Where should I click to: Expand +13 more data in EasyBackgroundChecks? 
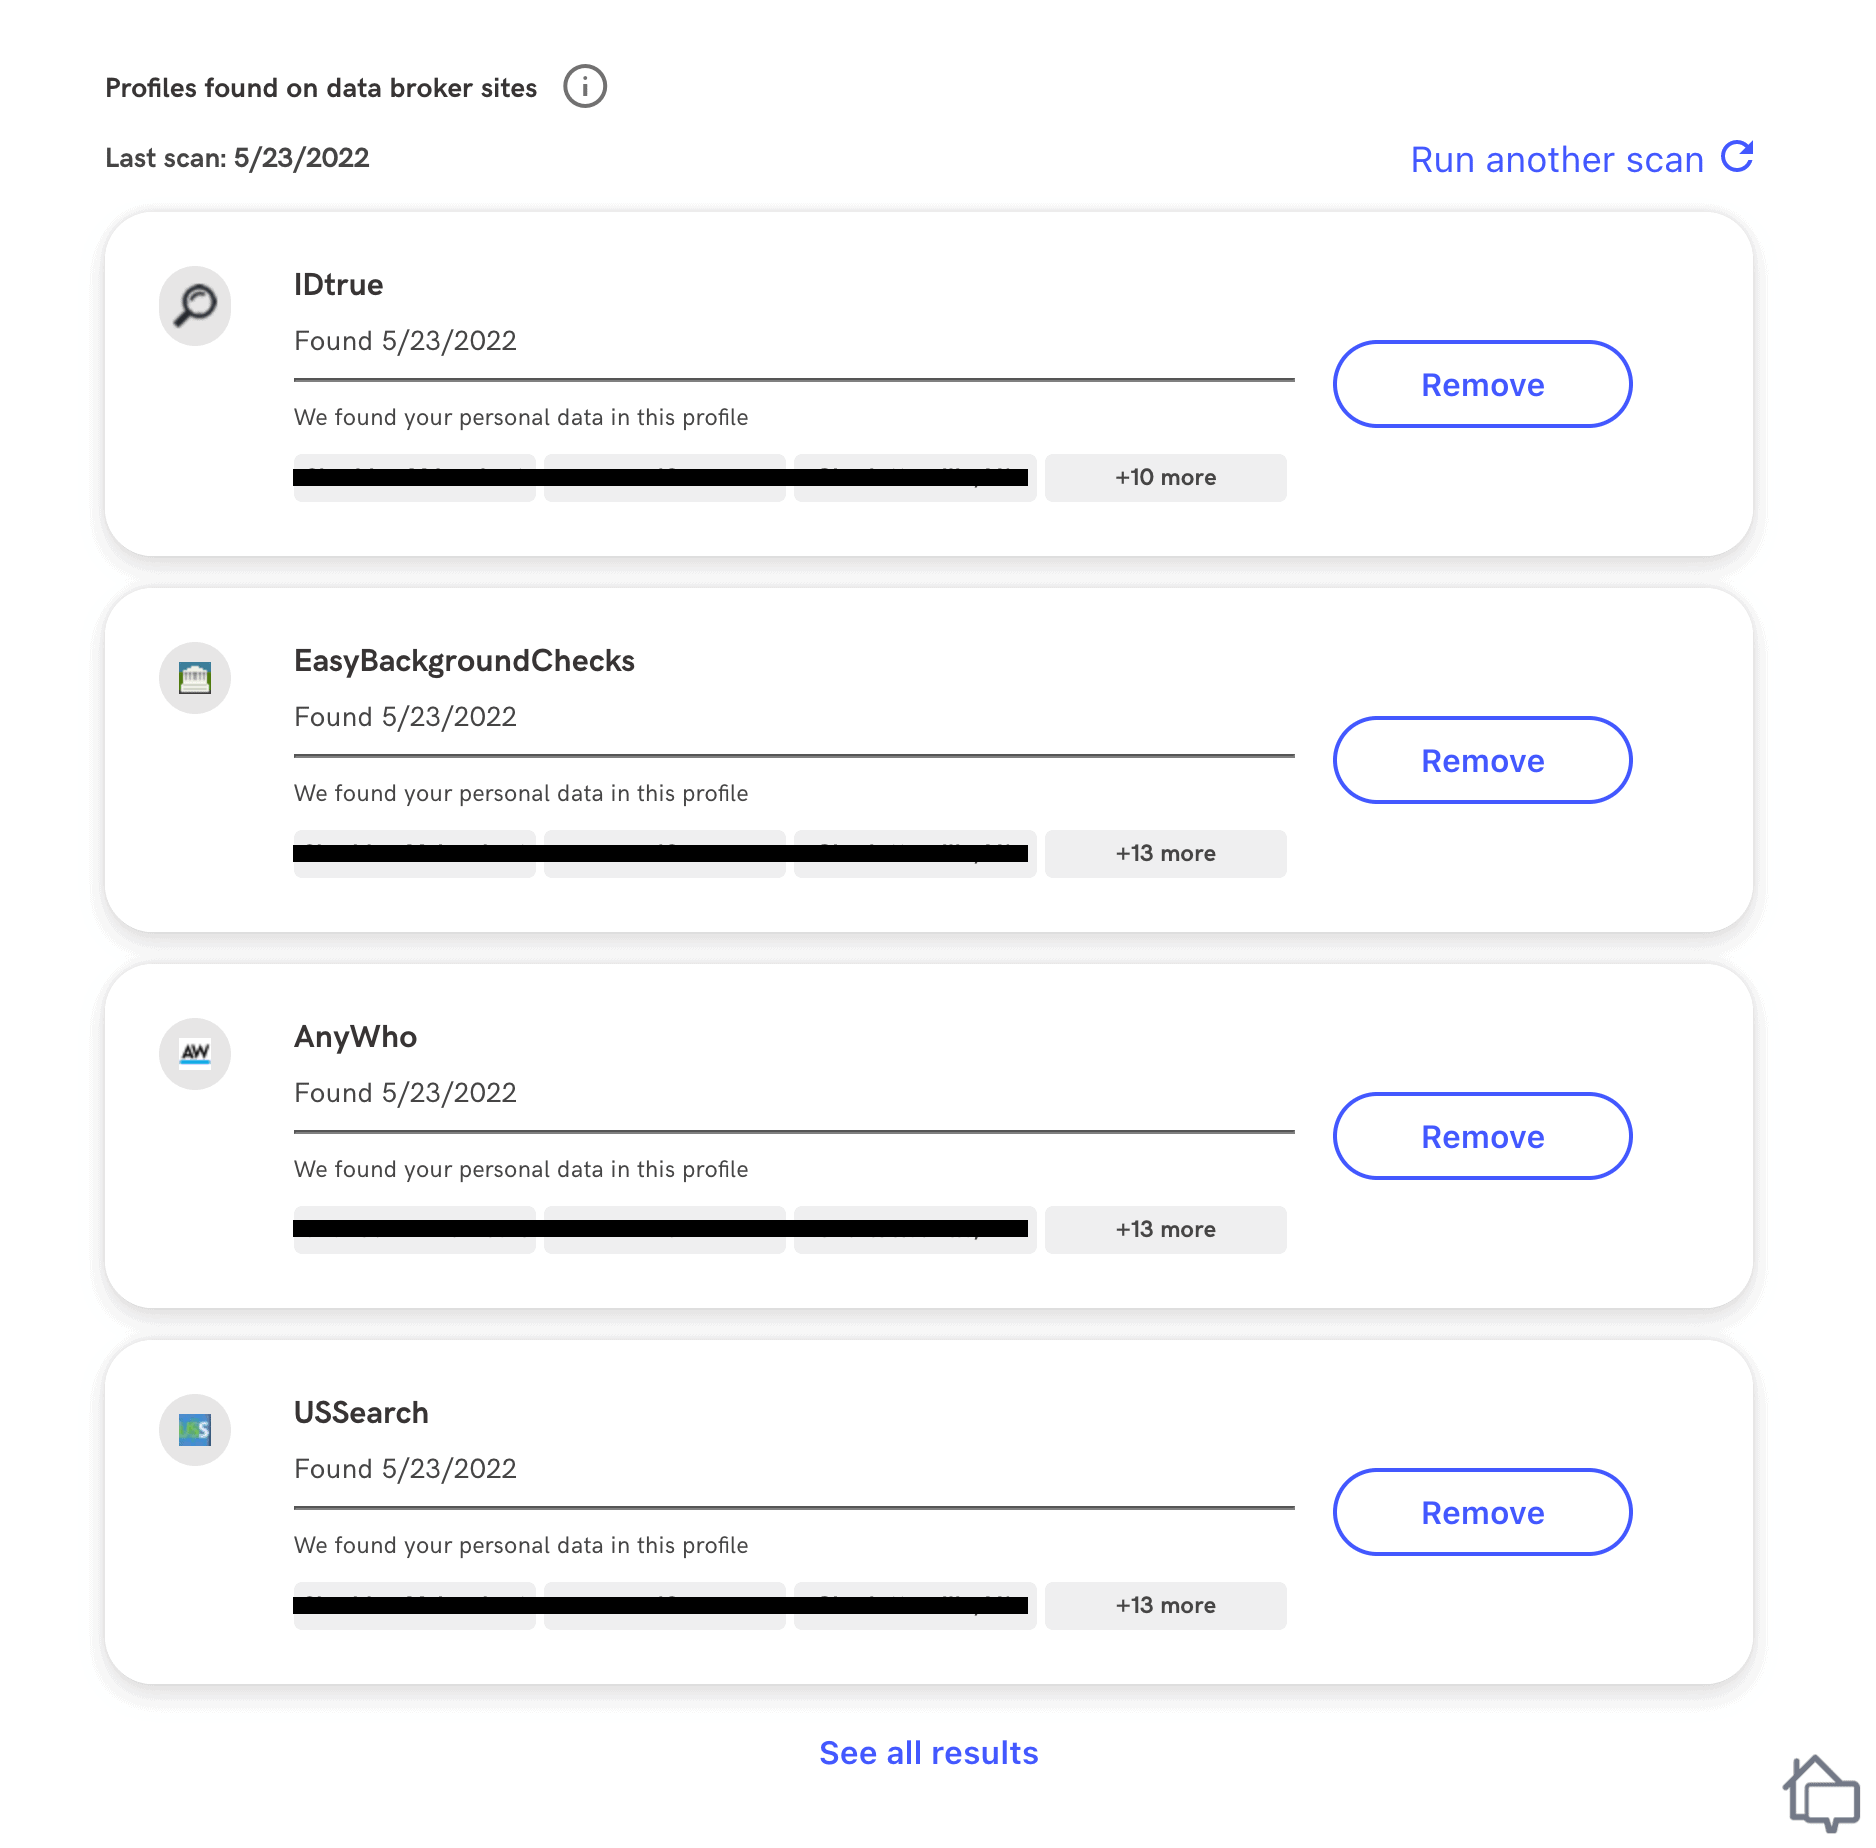(x=1166, y=854)
